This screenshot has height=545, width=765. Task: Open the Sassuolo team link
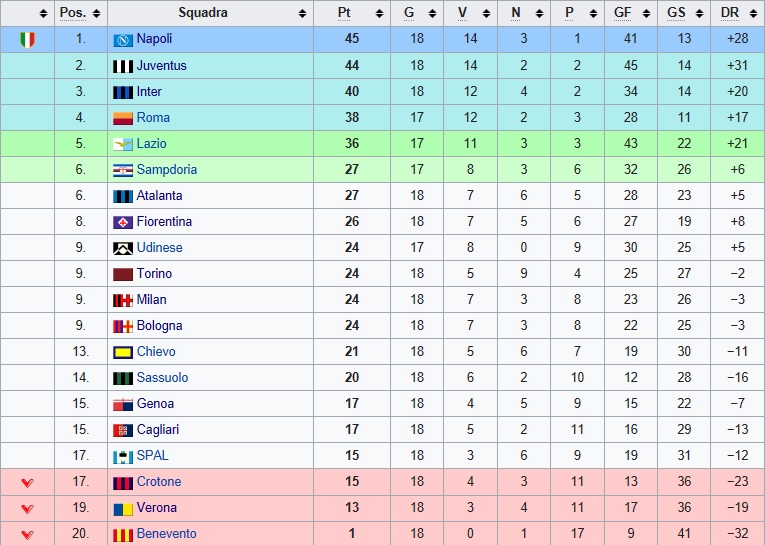(162, 377)
